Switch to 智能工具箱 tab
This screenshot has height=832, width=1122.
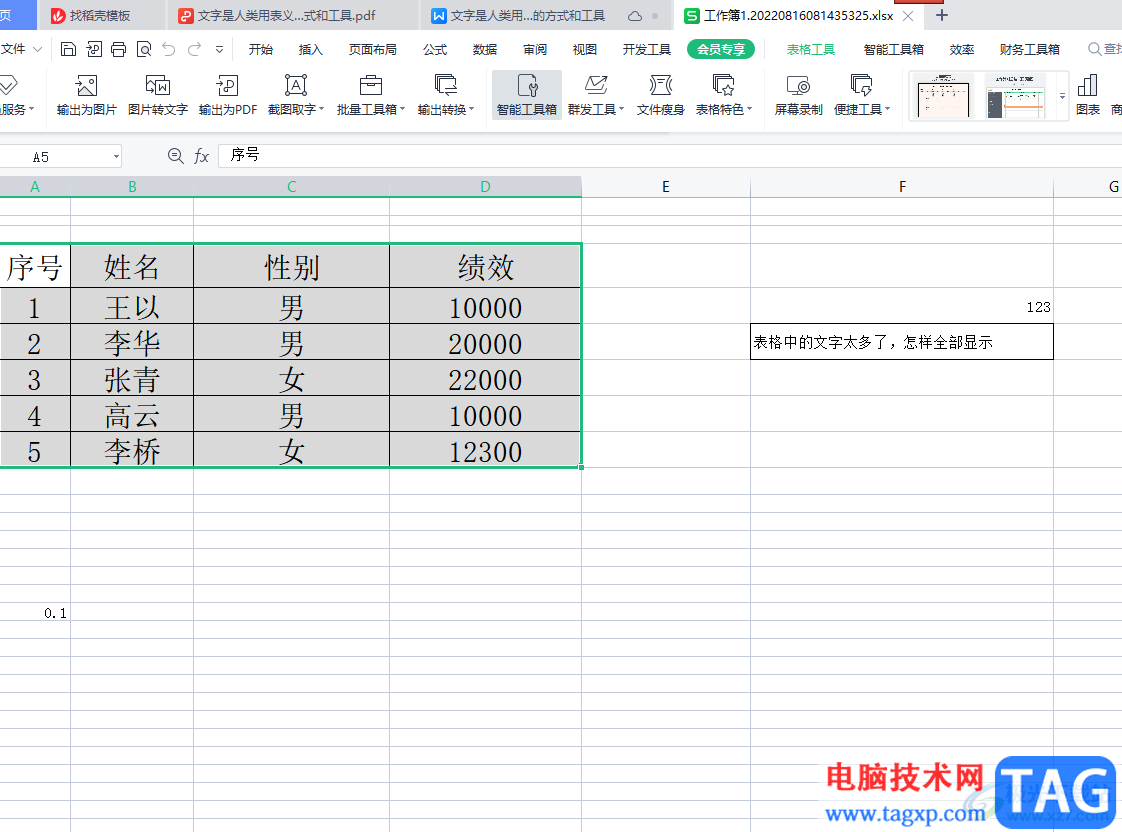pyautogui.click(x=893, y=49)
